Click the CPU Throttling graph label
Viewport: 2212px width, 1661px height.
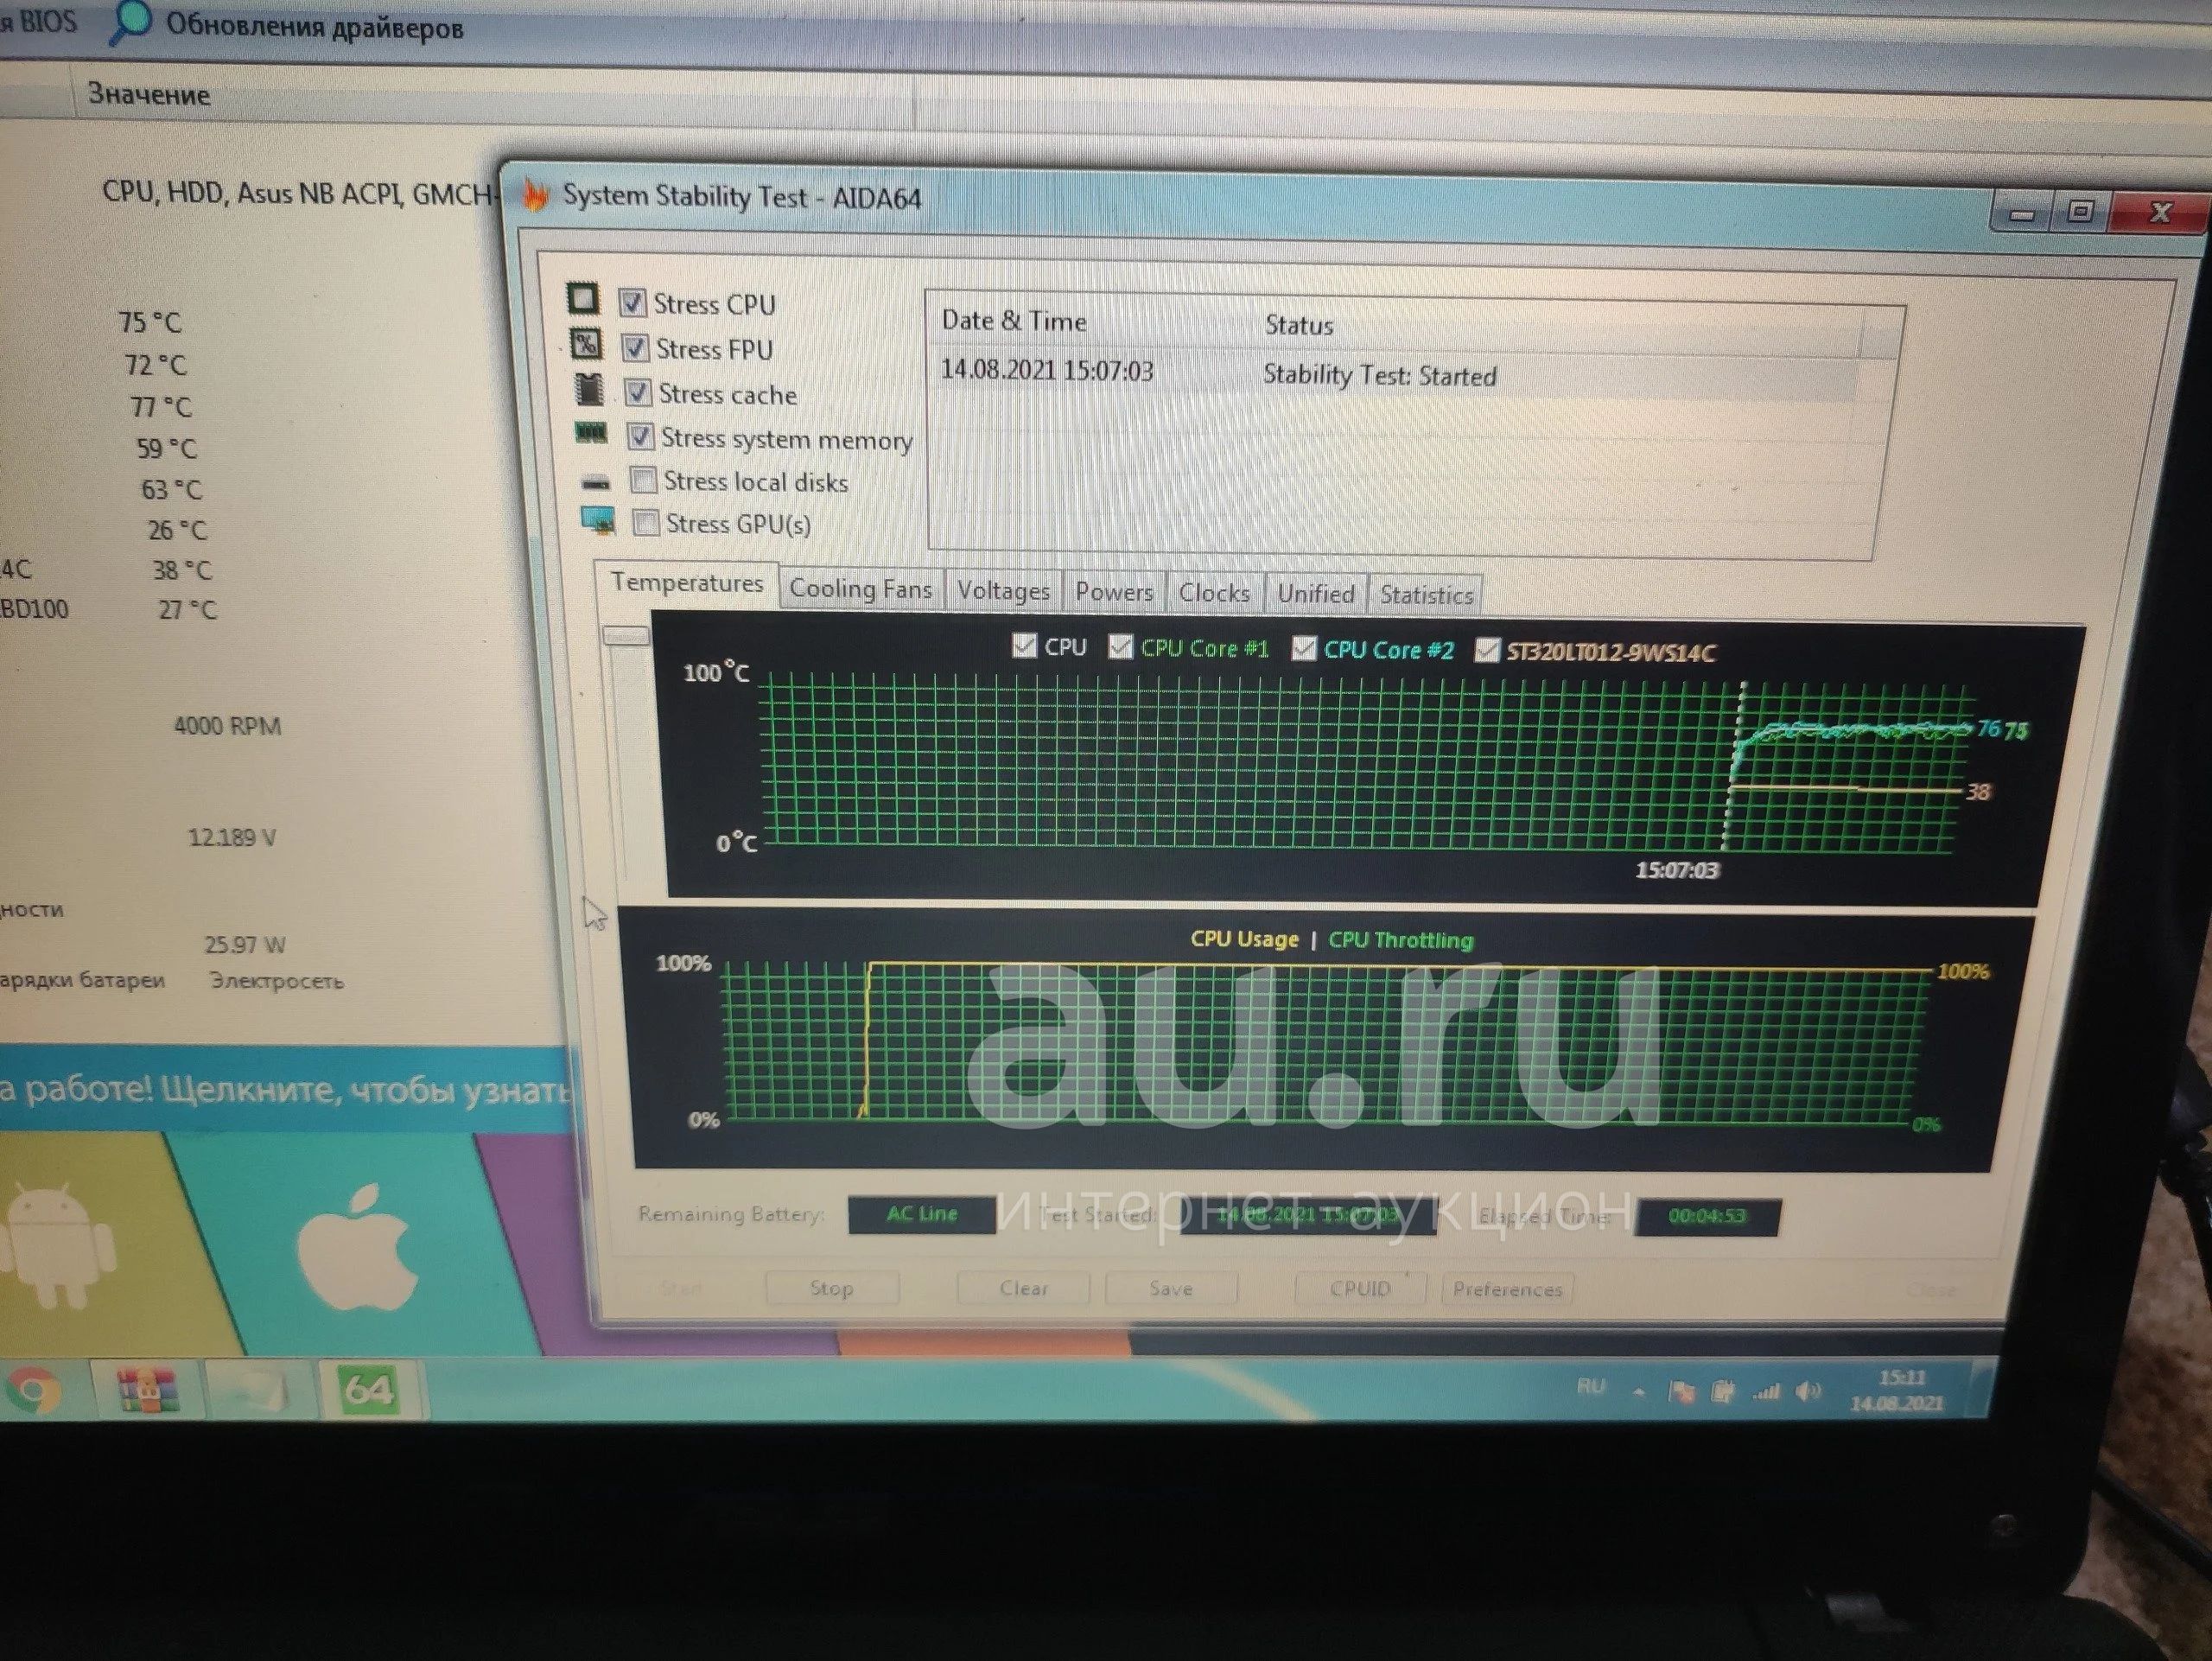1400,940
